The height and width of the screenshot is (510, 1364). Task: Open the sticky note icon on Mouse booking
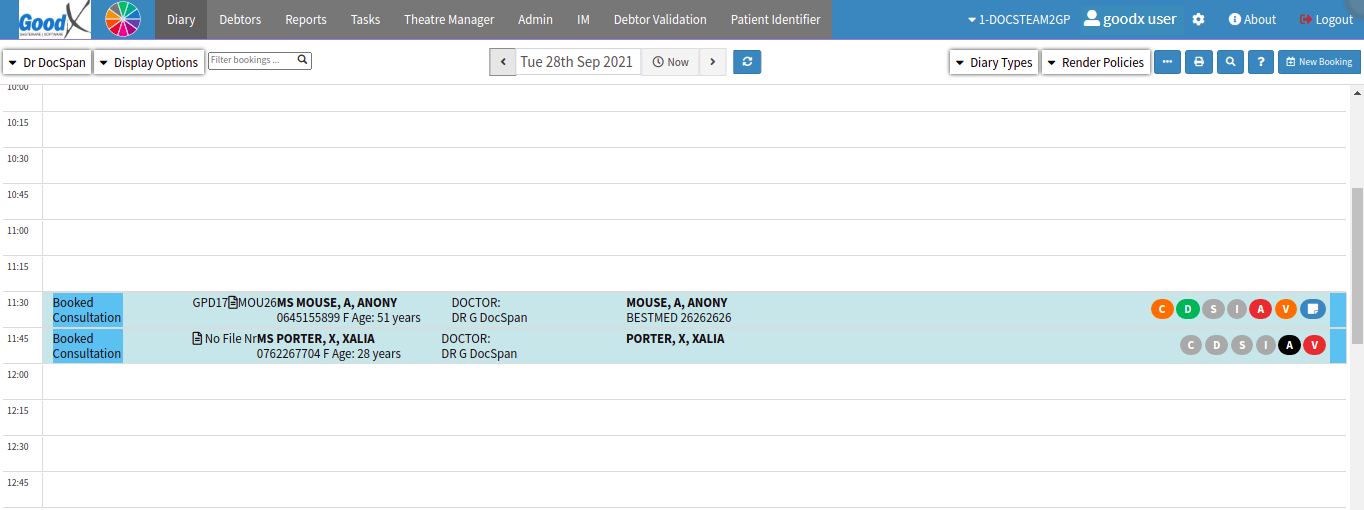coord(1312,309)
